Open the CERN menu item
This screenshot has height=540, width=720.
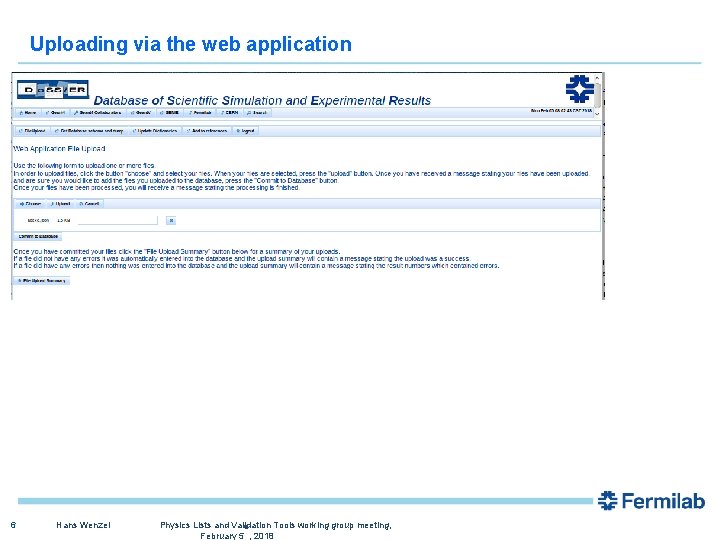[230, 112]
